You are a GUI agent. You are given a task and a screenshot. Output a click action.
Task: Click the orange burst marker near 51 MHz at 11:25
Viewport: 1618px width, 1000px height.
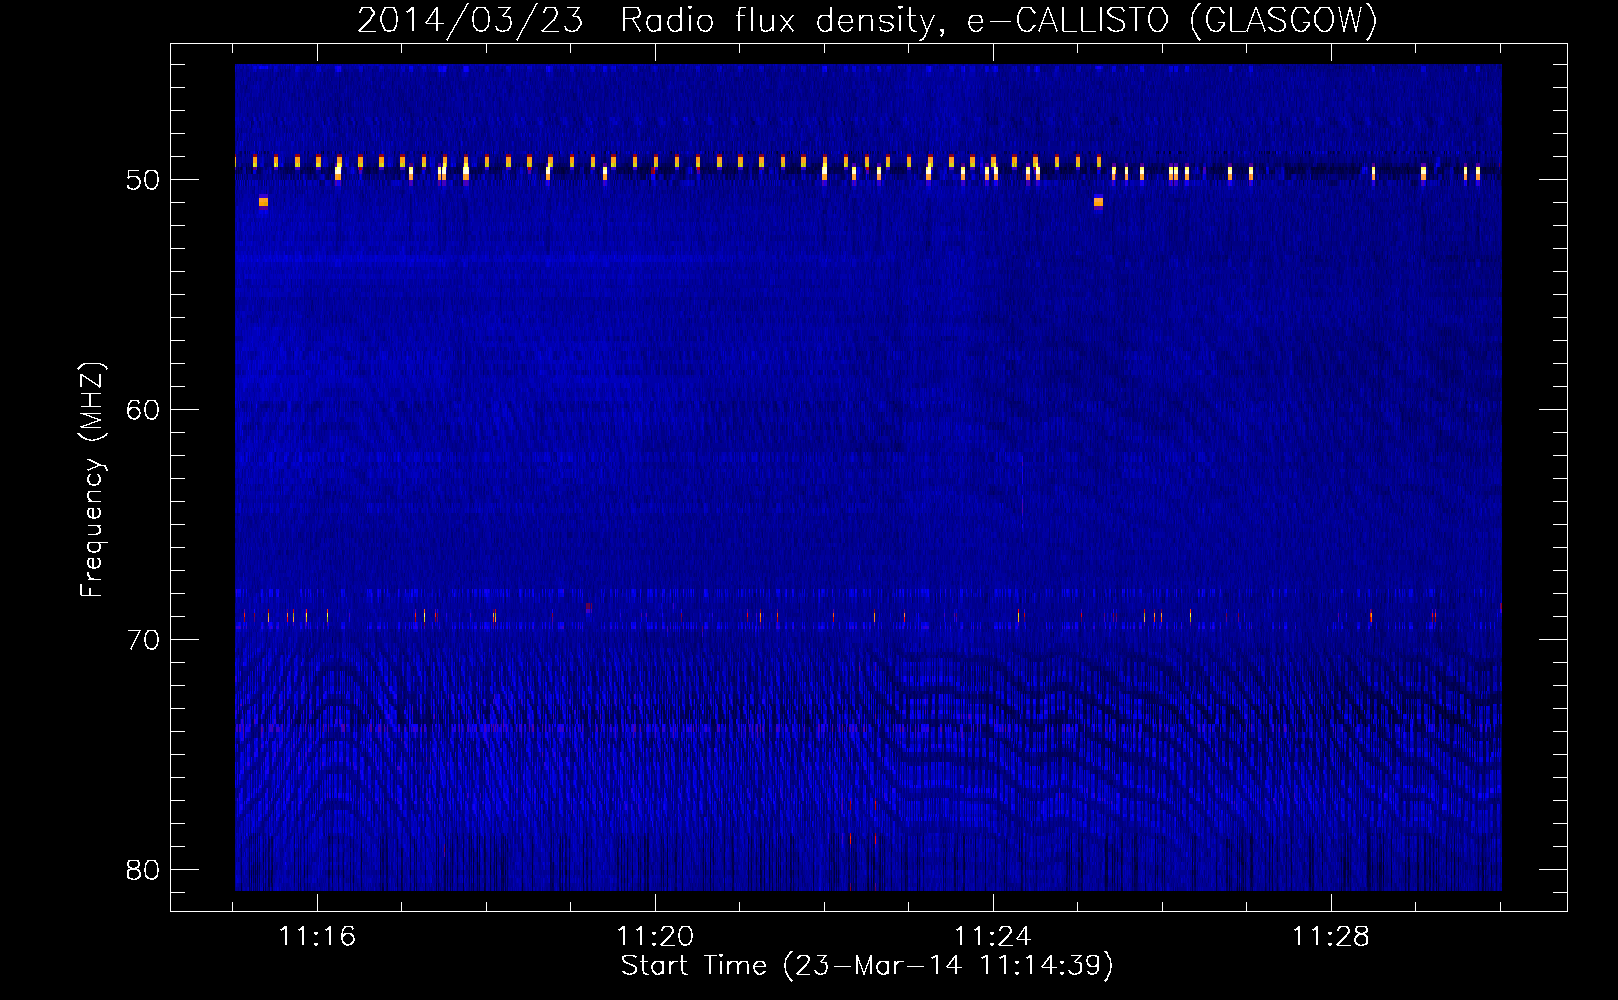coord(1098,202)
